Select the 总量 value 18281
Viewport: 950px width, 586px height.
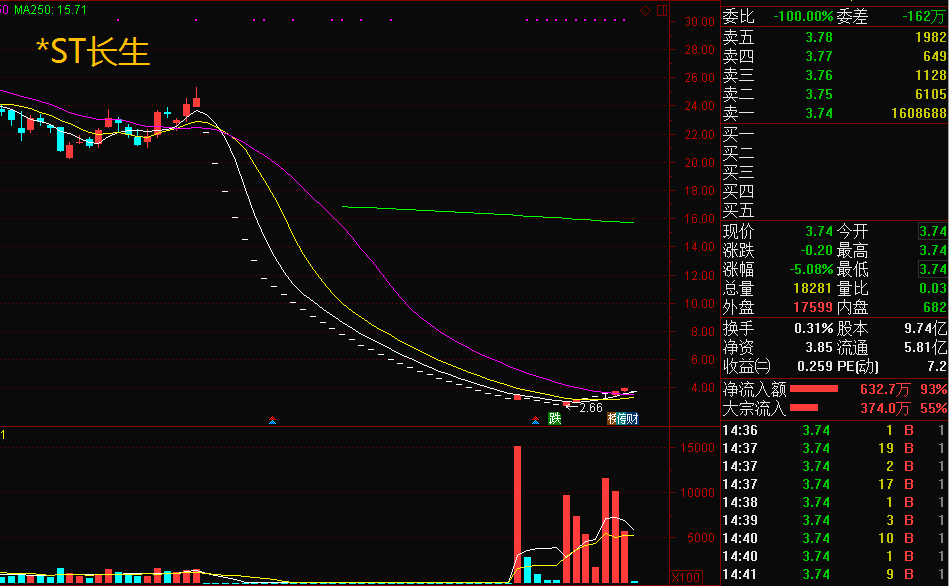[812, 288]
